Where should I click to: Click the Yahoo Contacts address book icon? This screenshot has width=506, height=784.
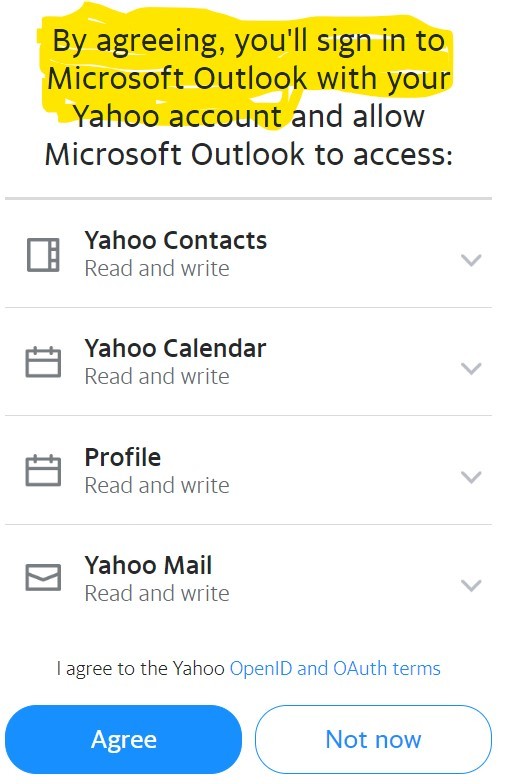(x=43, y=255)
